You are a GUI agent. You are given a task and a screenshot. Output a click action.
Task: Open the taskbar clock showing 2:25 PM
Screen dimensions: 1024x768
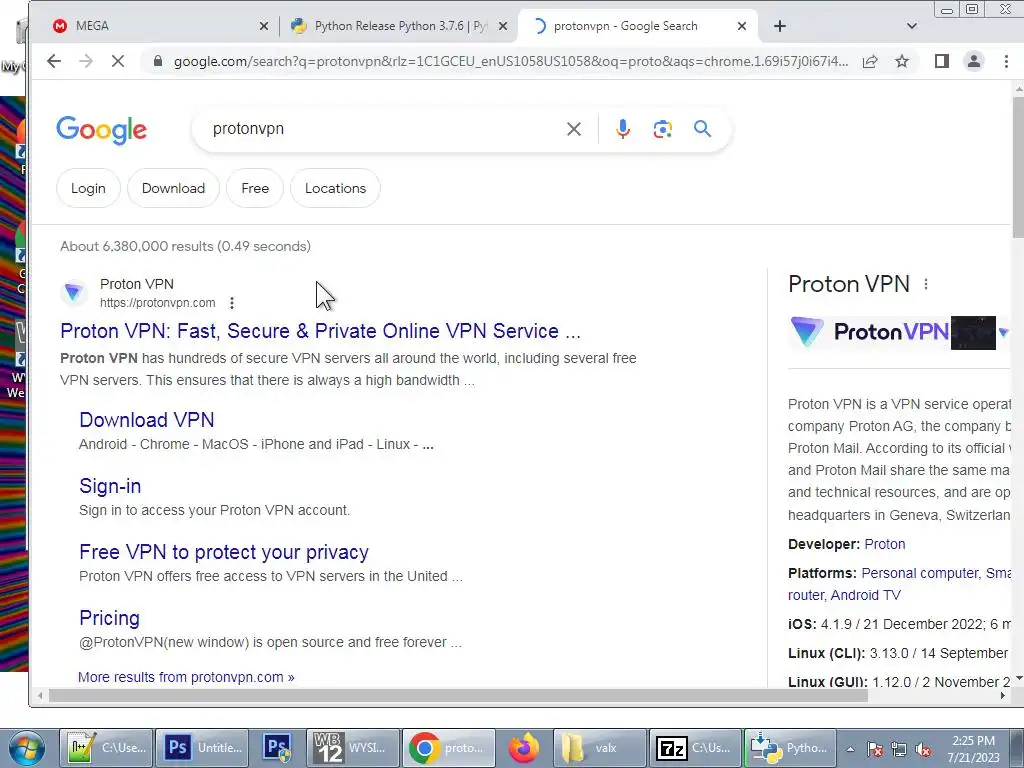974,749
